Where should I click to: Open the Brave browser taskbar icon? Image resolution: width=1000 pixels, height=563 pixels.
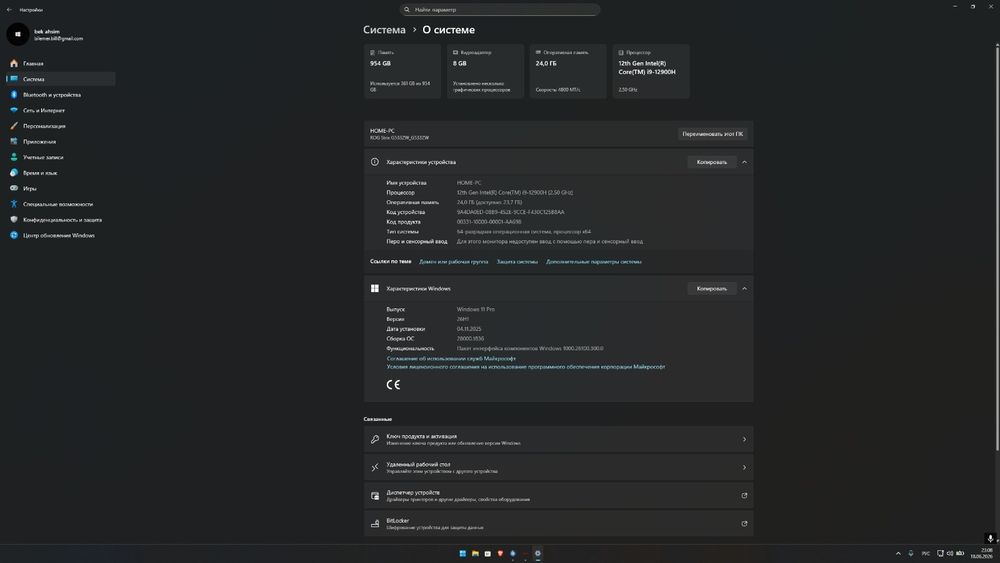500,553
